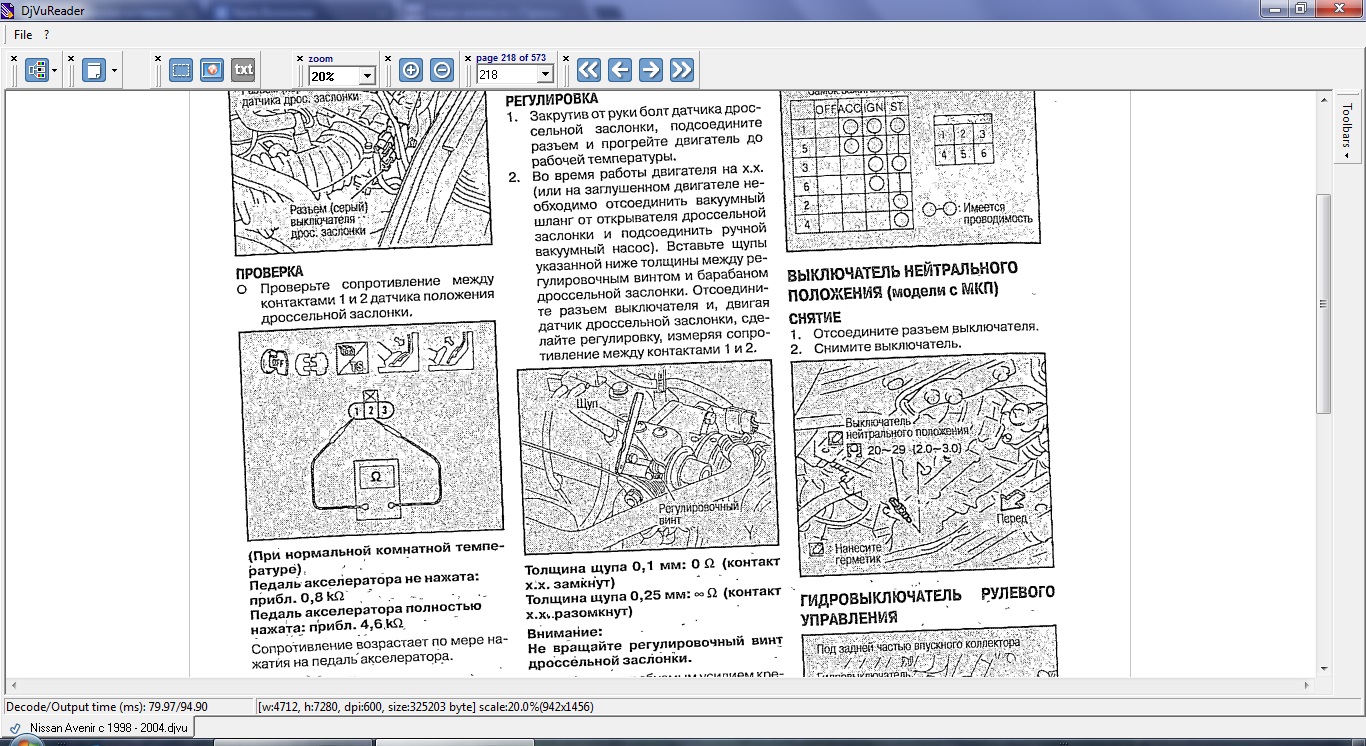Image resolution: width=1366 pixels, height=746 pixels.
Task: Open the page number dropdown arrow
Action: coord(545,75)
